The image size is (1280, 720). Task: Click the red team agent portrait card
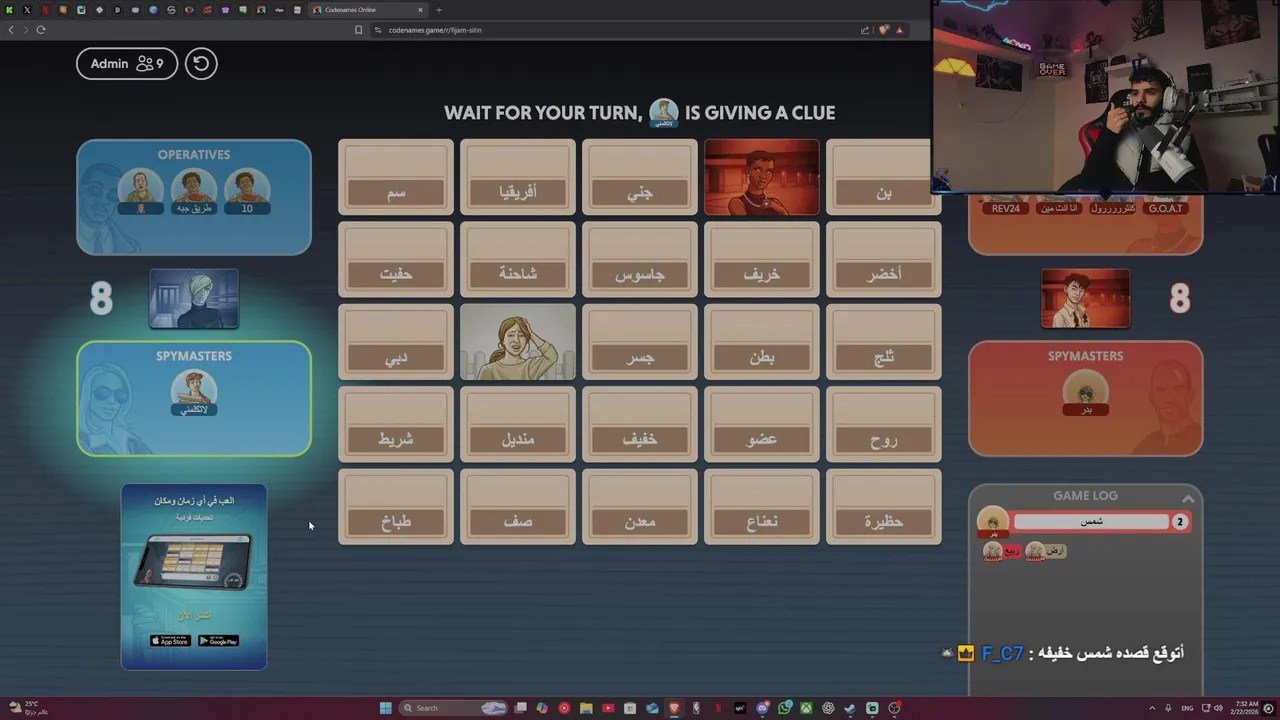1086,298
